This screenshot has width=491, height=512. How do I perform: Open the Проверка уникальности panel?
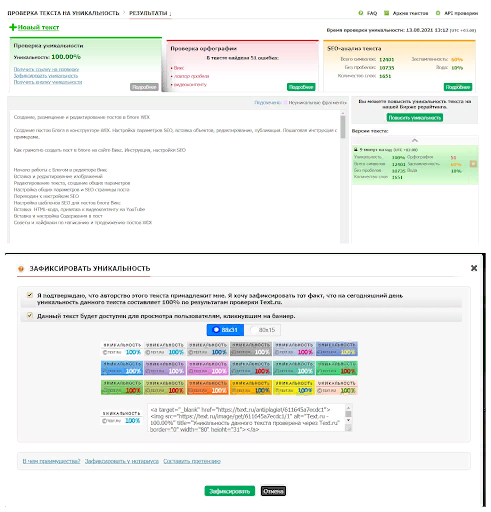click(x=48, y=46)
